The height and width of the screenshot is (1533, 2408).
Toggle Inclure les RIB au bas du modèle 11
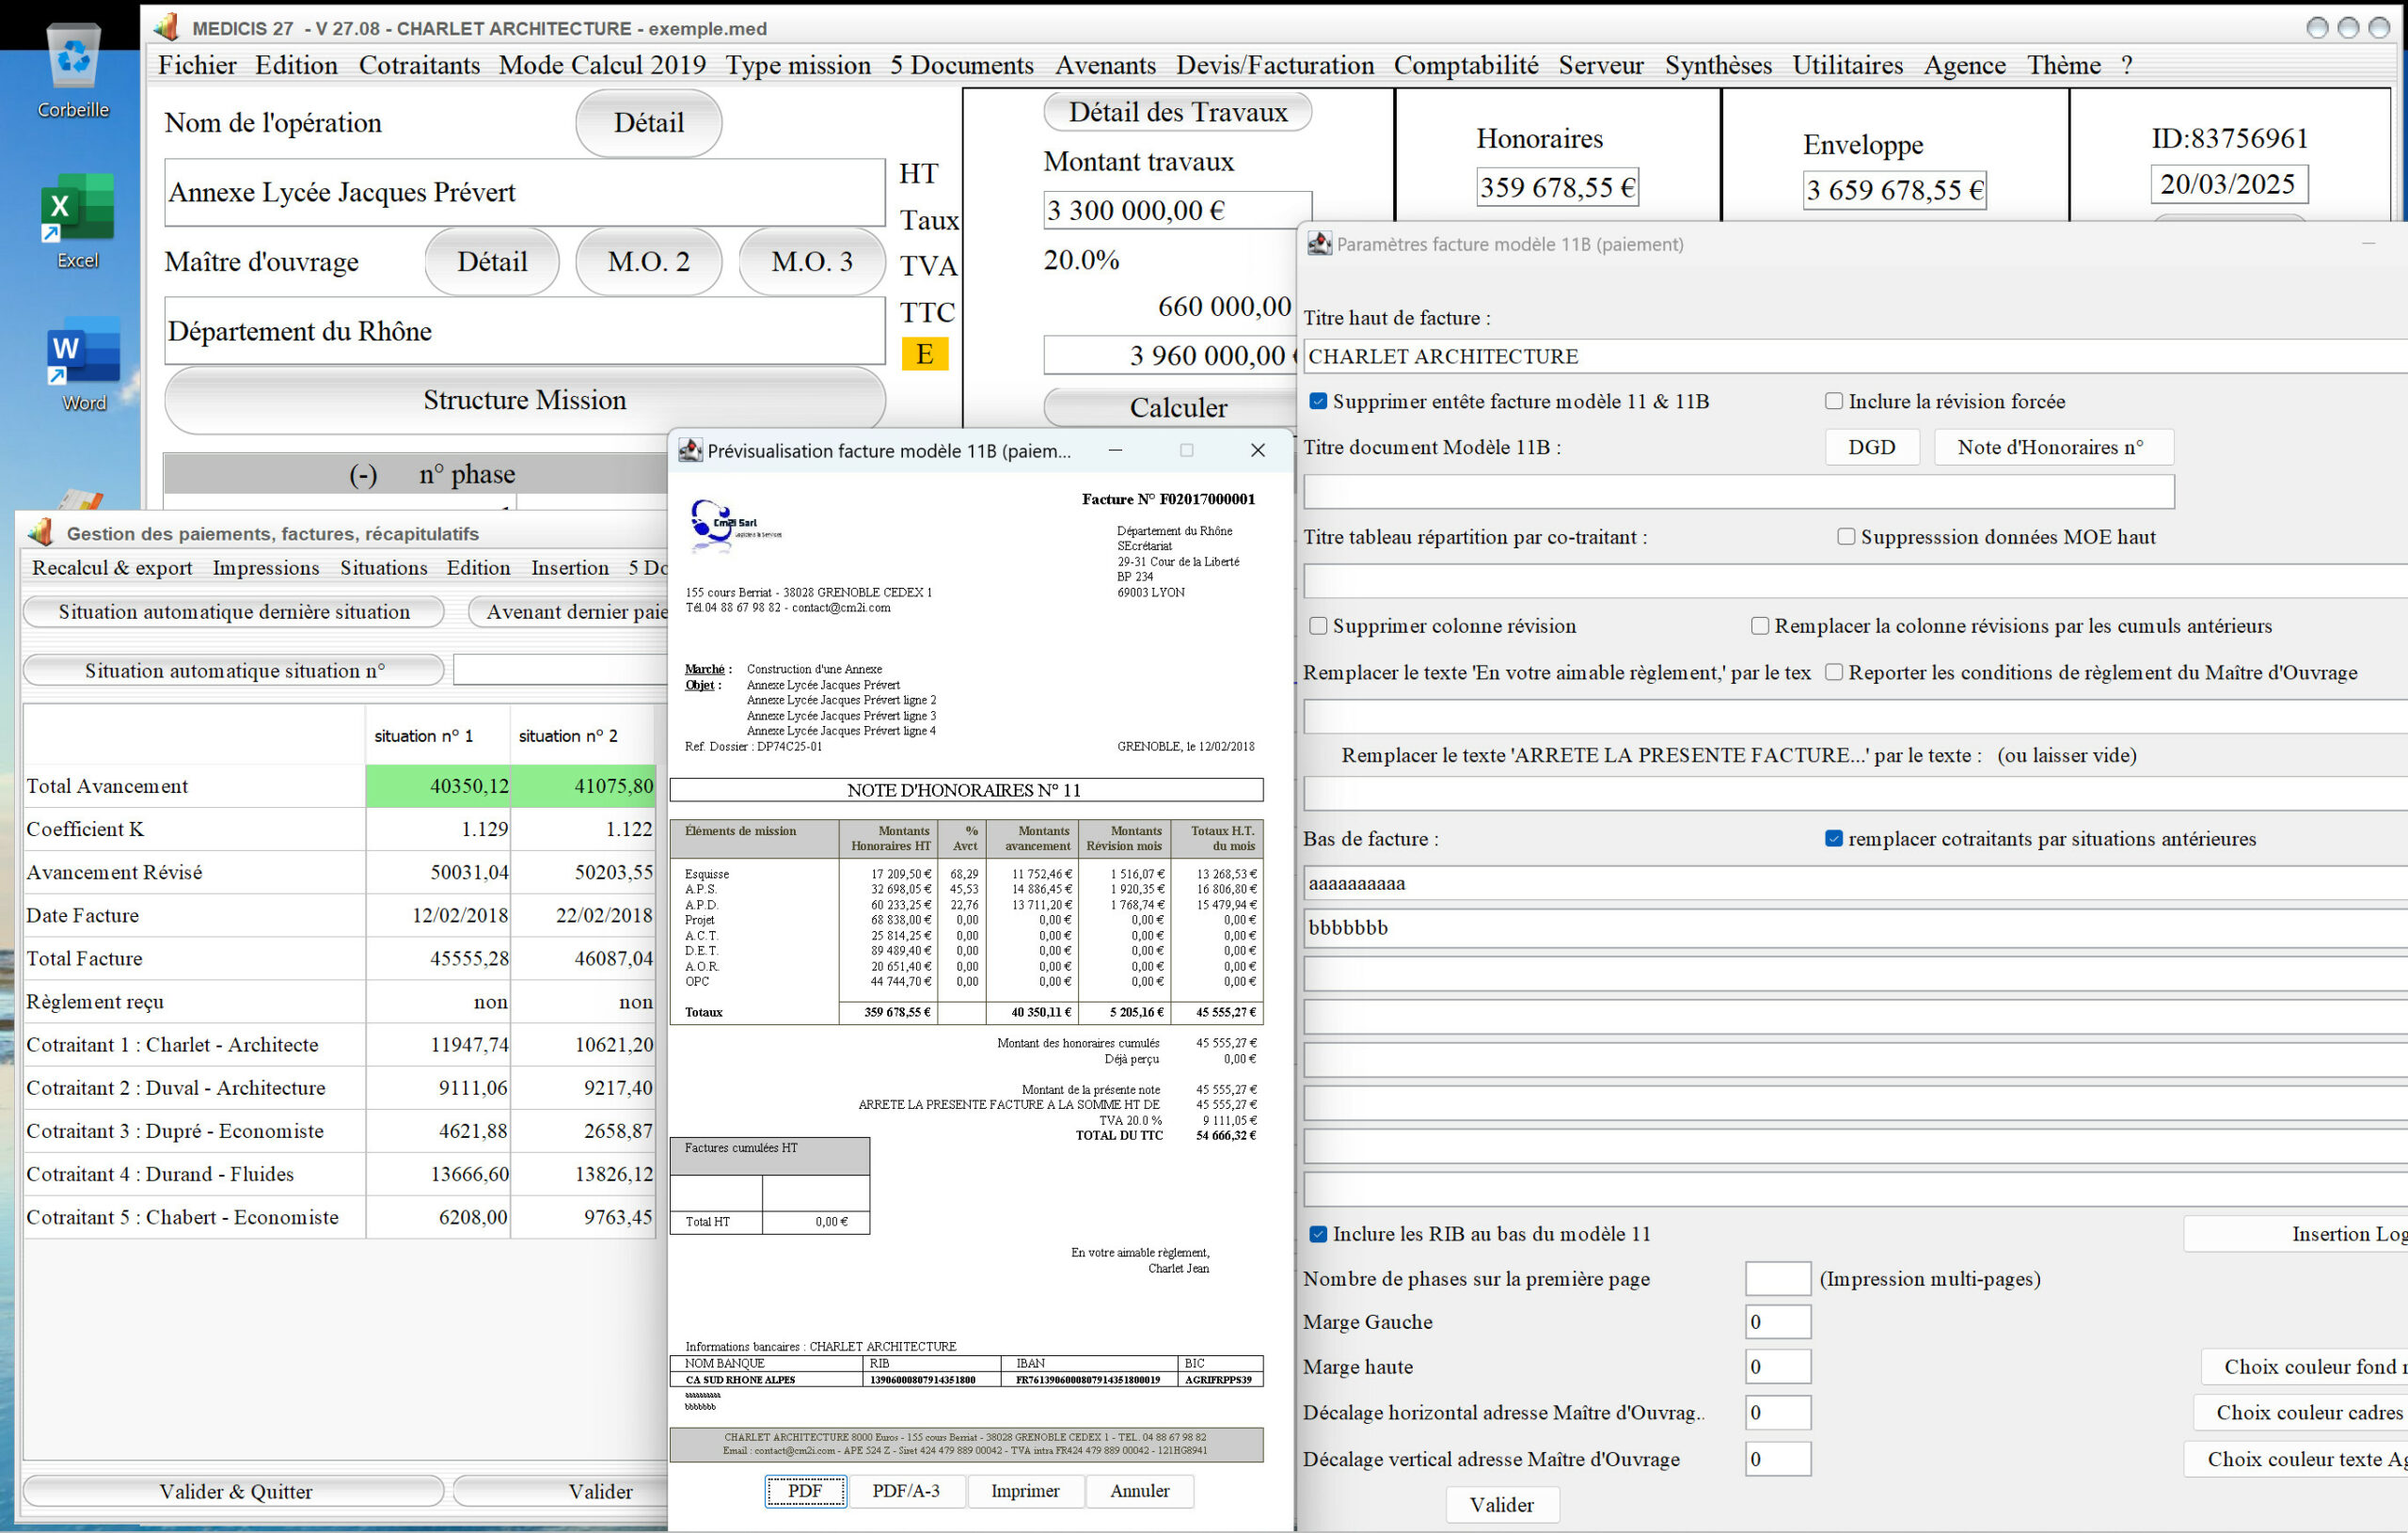[x=1318, y=1234]
